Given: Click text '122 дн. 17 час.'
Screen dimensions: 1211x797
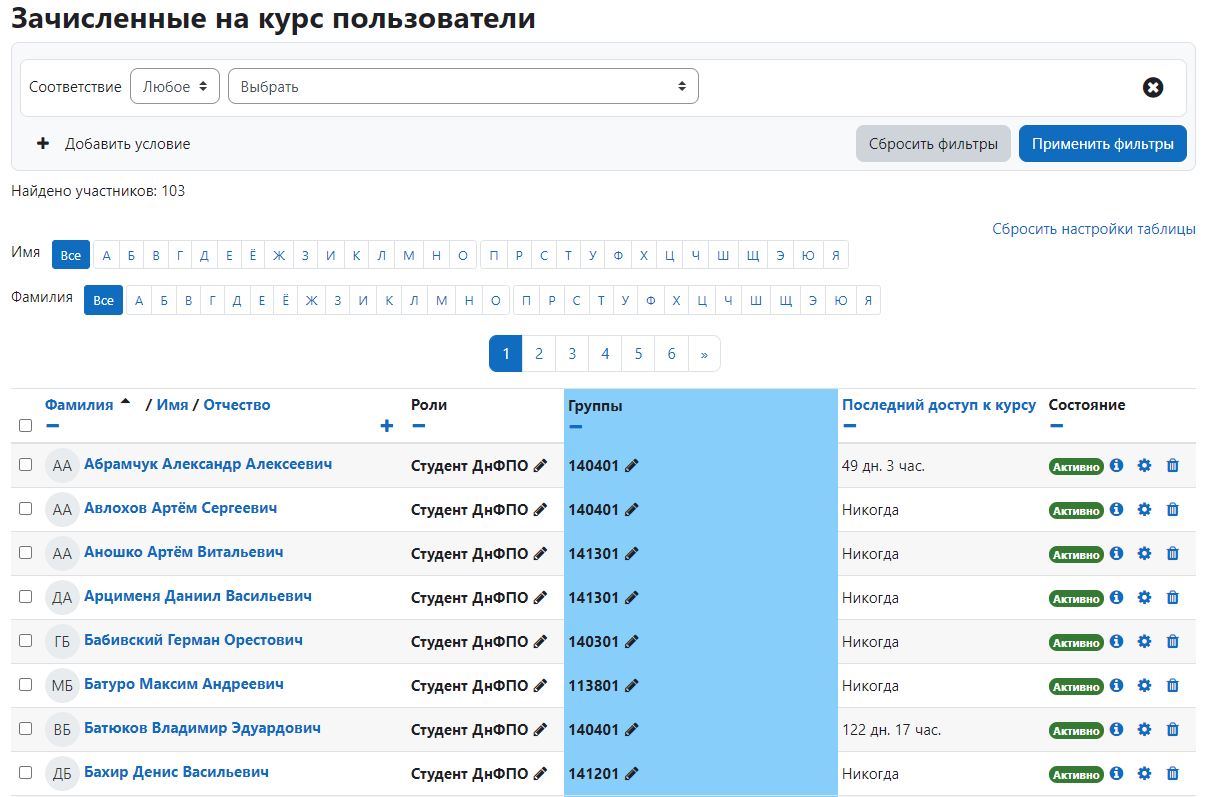Looking at the screenshot, I should 892,730.
